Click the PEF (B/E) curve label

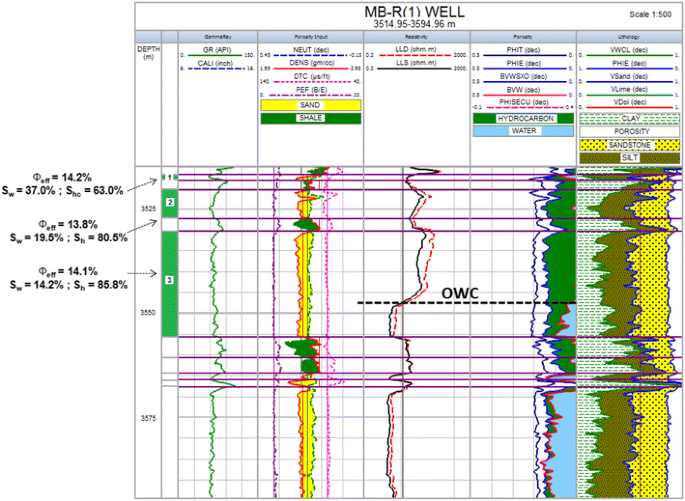[x=310, y=90]
